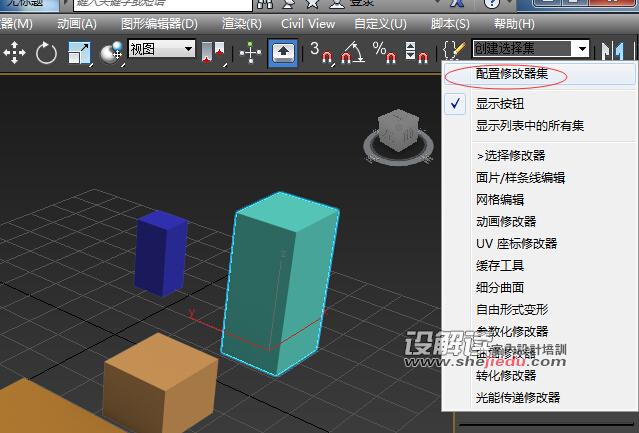The width and height of the screenshot is (639, 433).
Task: Click the Select and Scale tool
Action: [79, 52]
